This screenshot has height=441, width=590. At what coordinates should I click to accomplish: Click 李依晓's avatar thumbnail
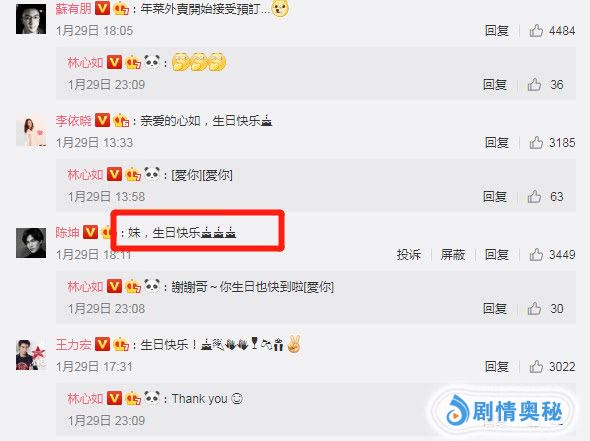pyautogui.click(x=31, y=131)
